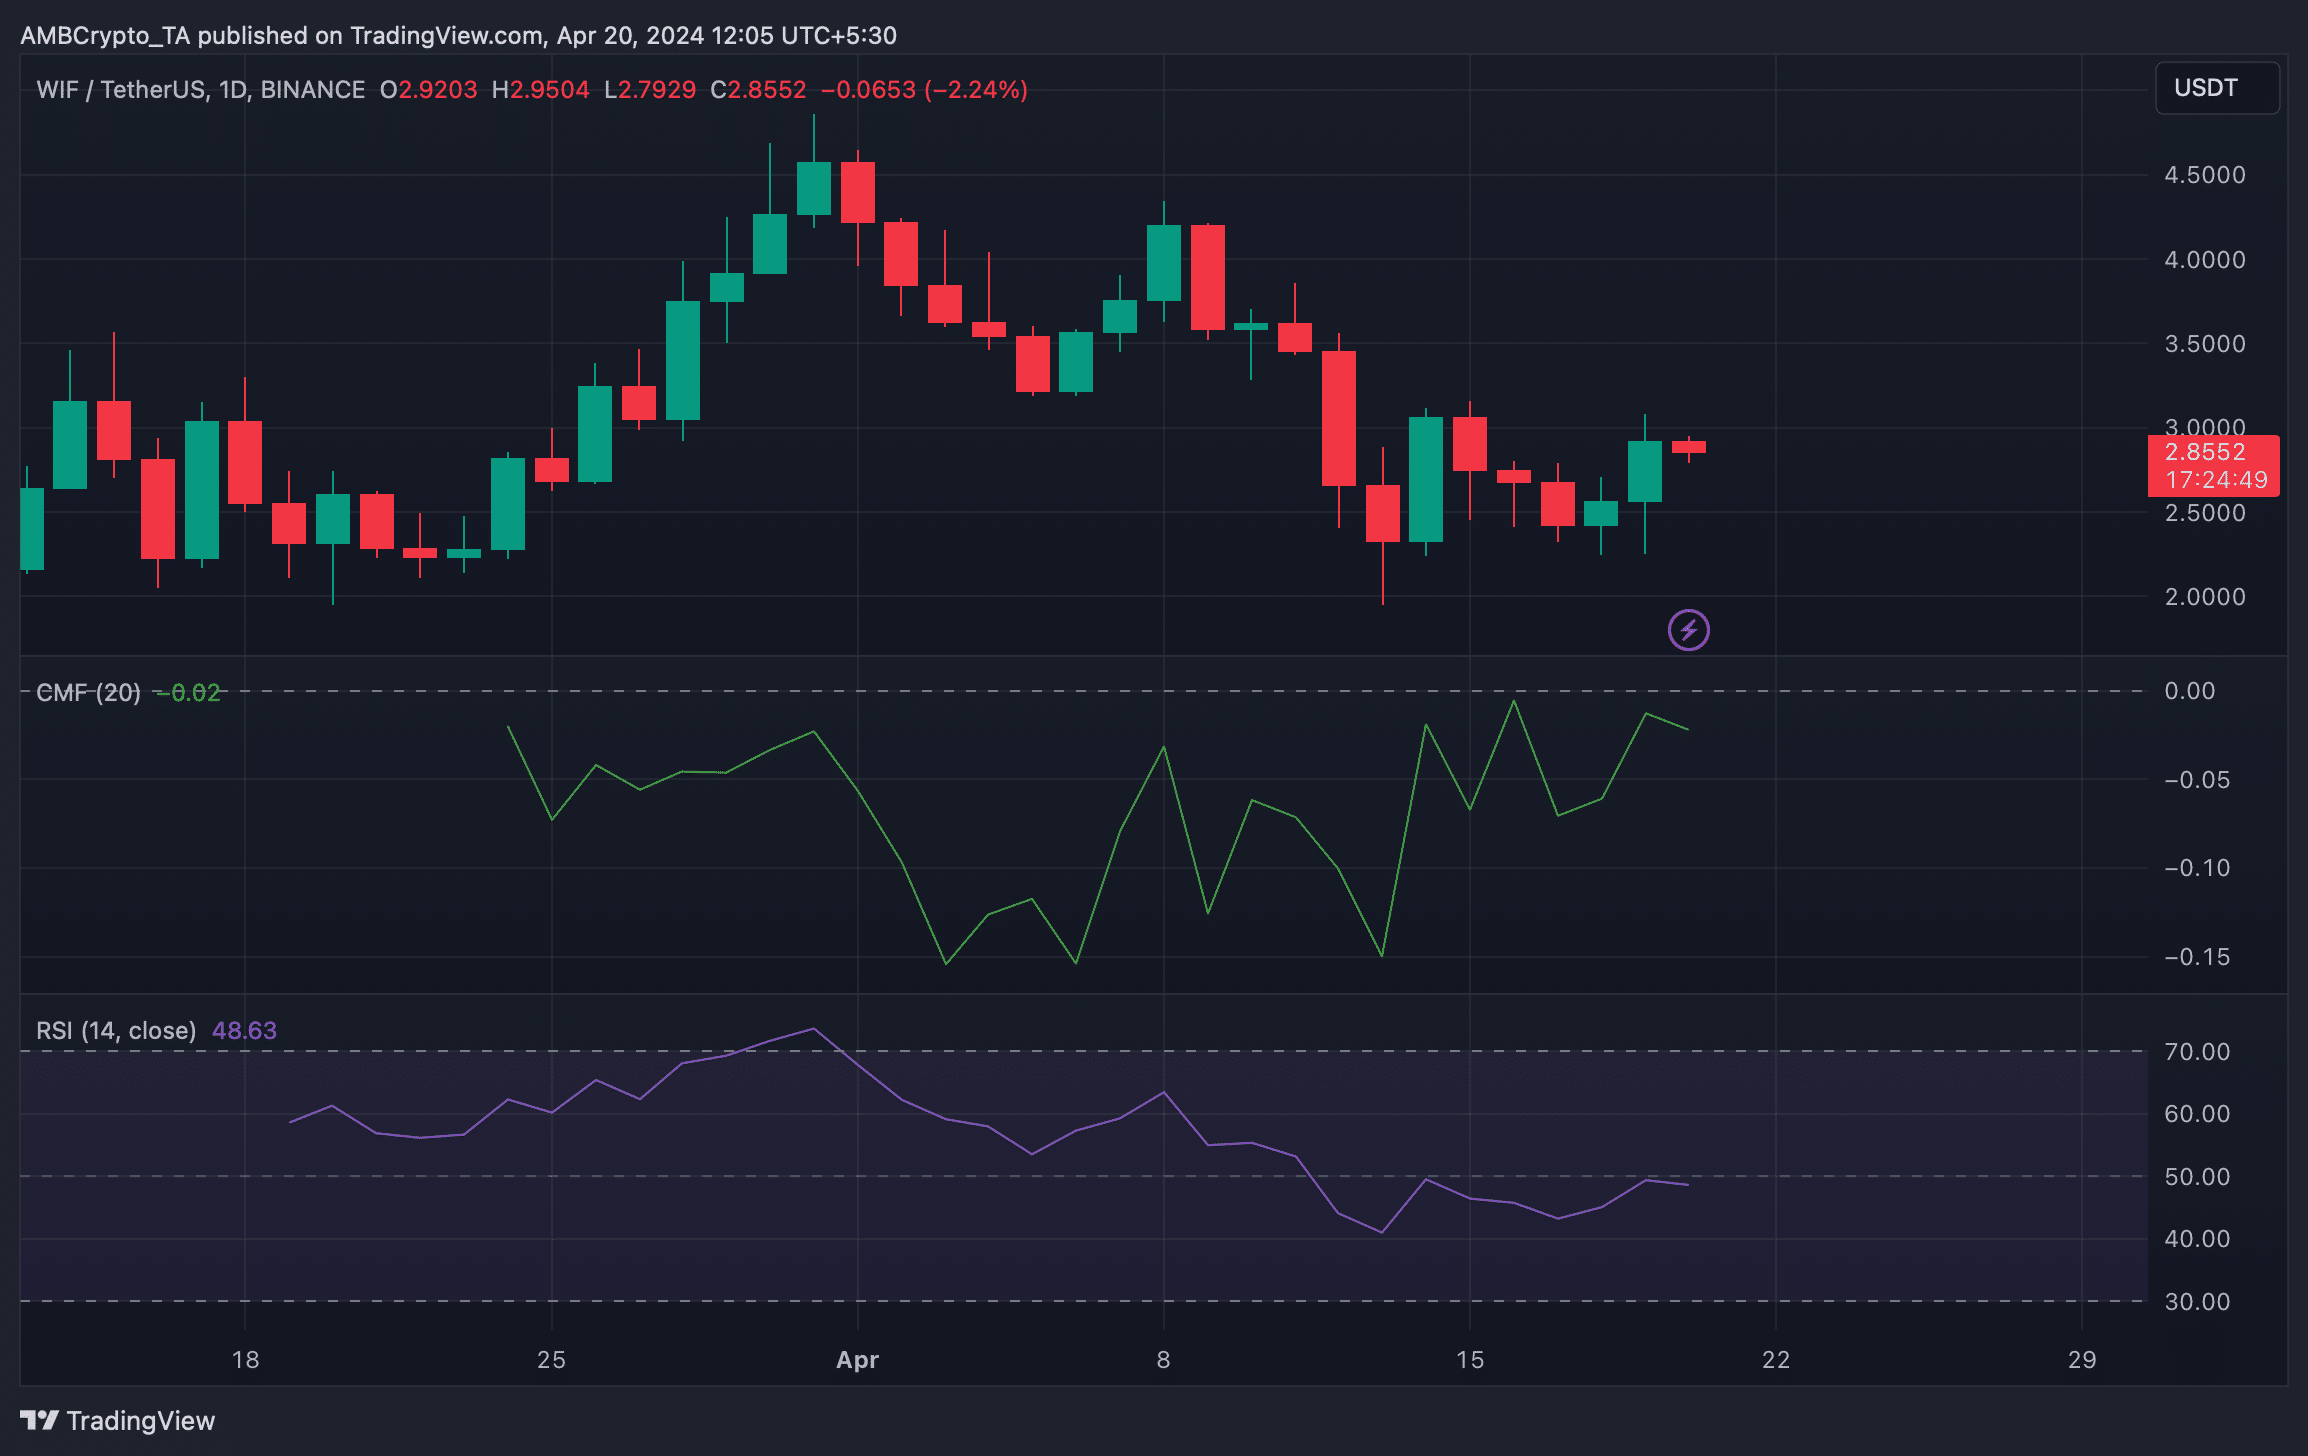
Task: Click the 29 date label on time axis
Action: (x=2081, y=1360)
